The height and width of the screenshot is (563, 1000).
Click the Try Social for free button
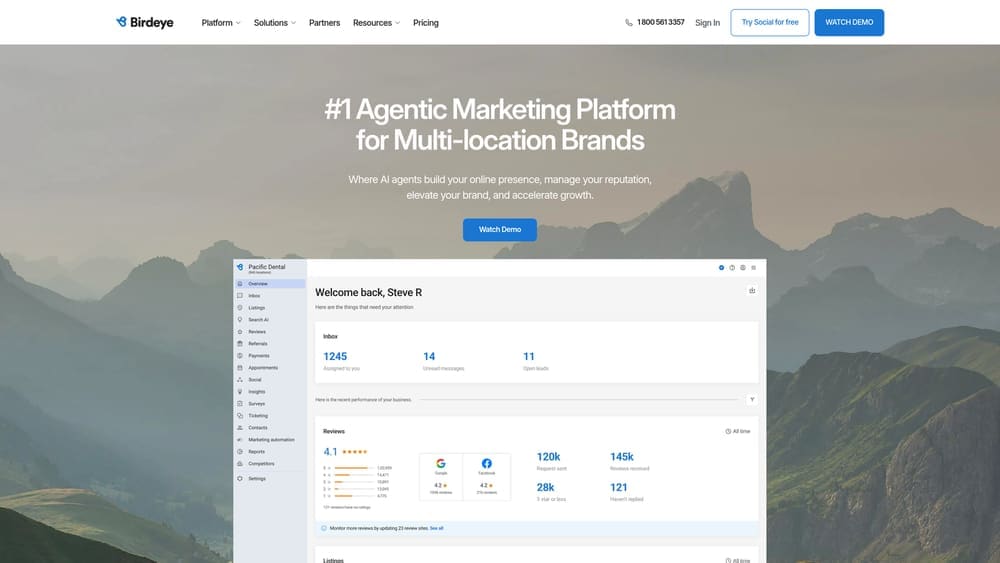pos(769,22)
